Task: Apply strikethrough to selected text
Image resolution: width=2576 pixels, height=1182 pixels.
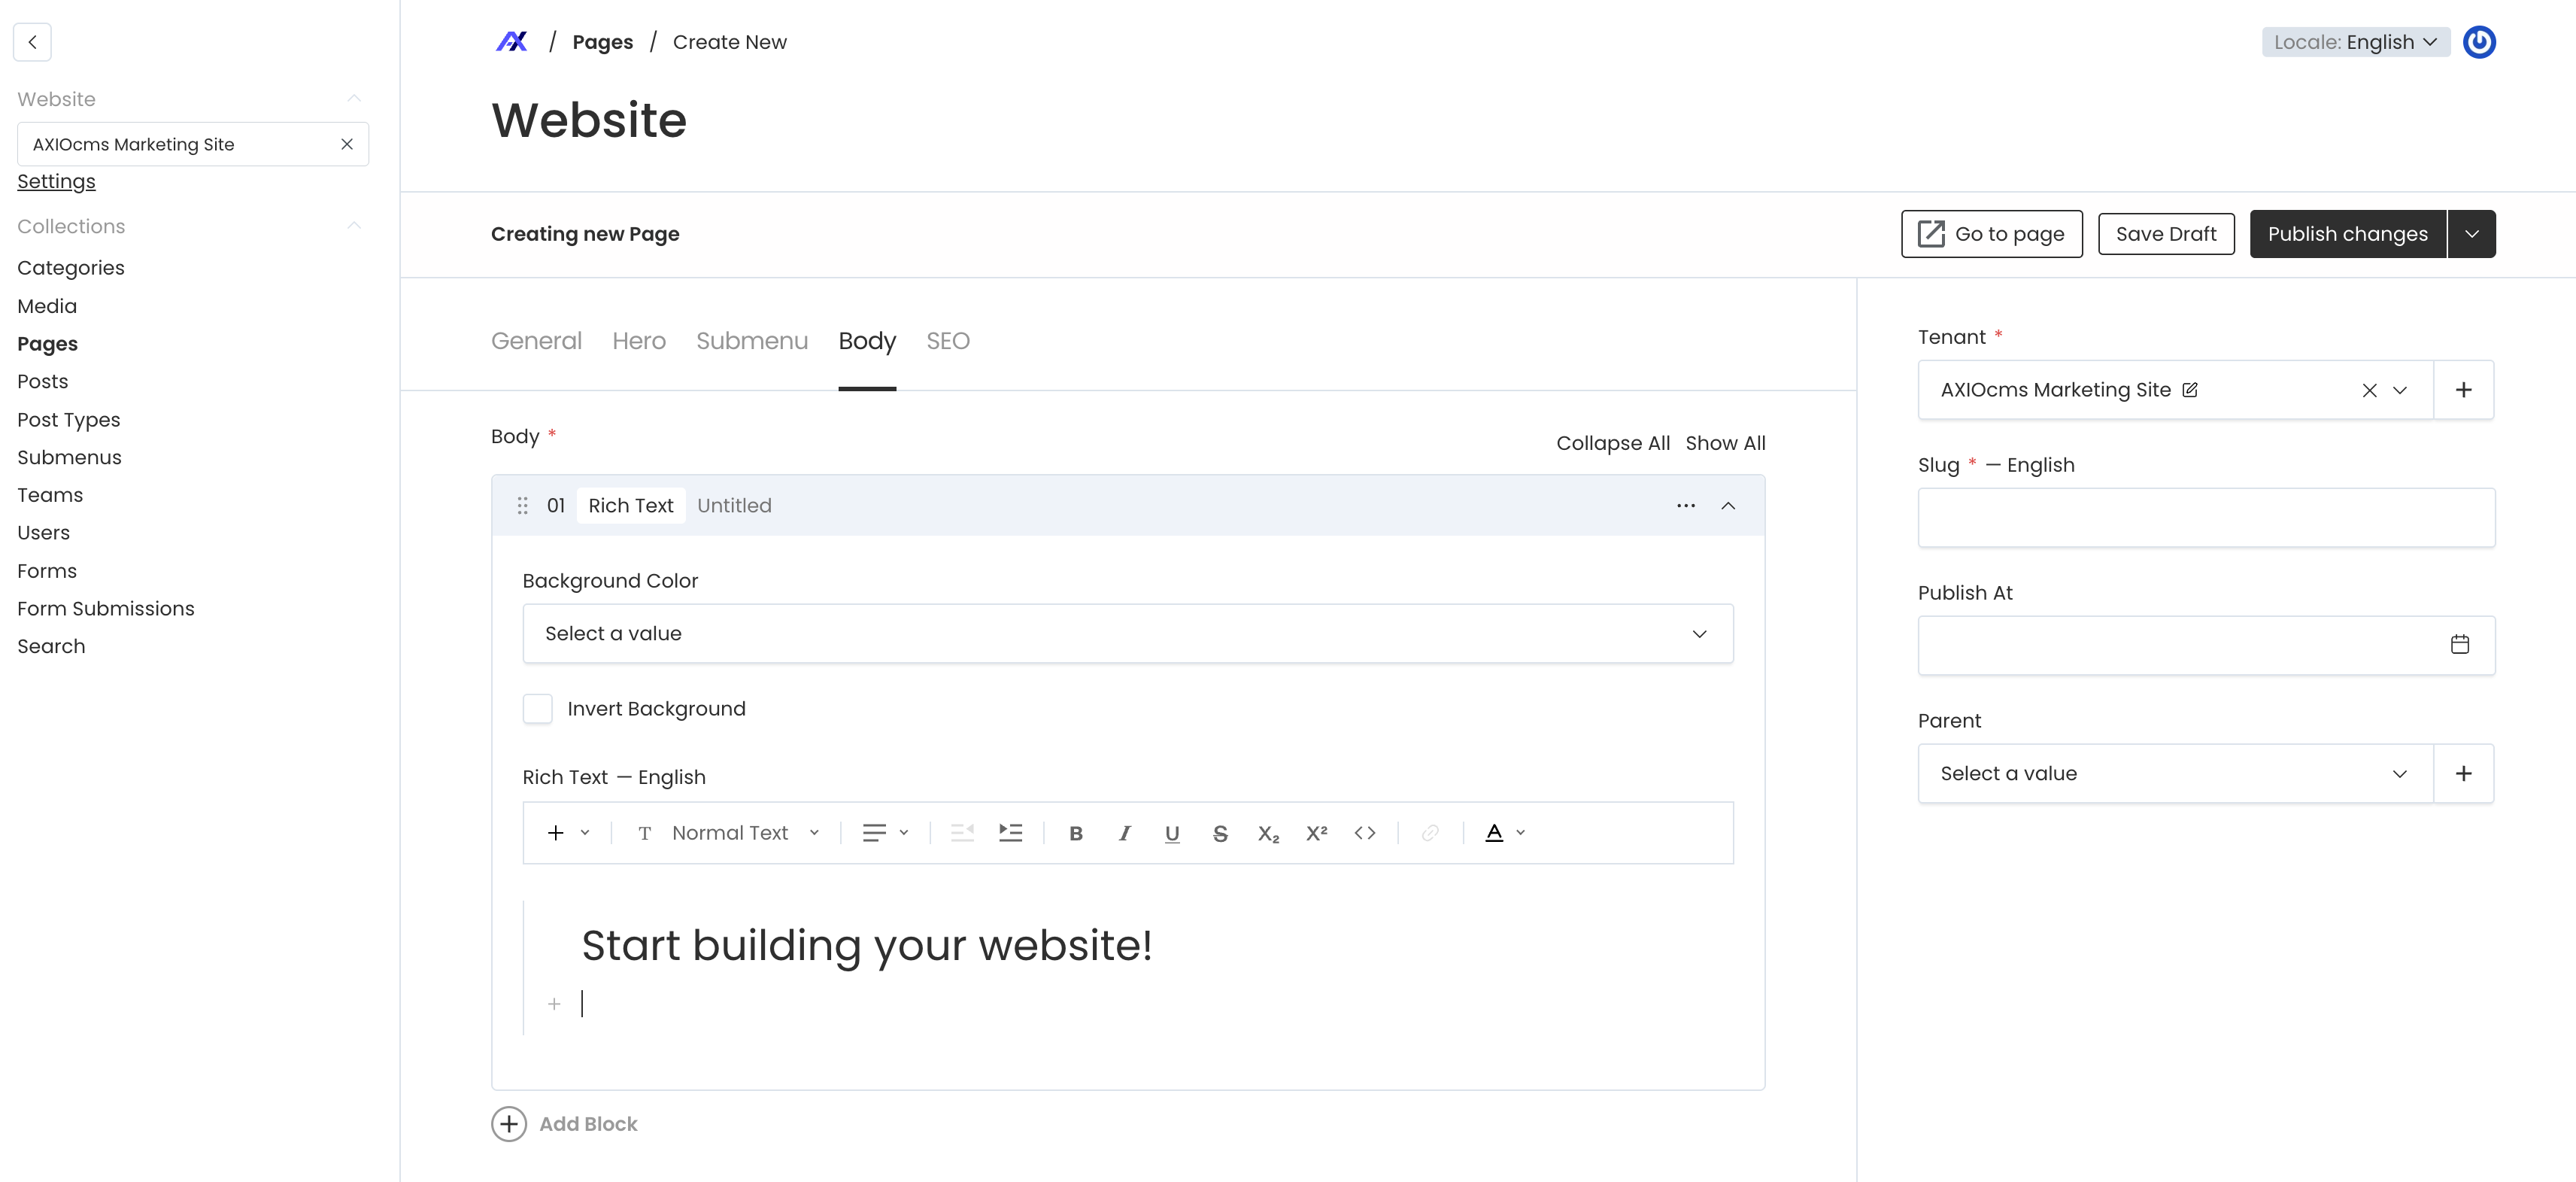Action: (1220, 833)
